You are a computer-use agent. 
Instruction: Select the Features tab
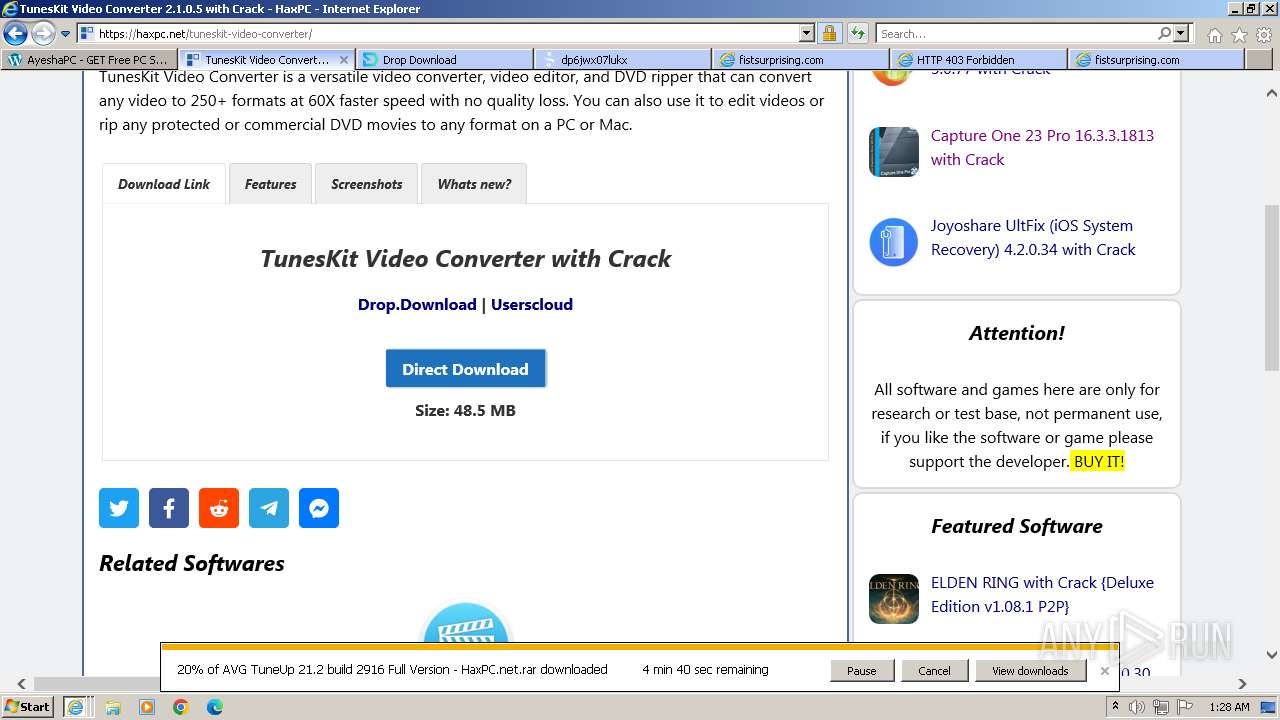click(x=270, y=184)
